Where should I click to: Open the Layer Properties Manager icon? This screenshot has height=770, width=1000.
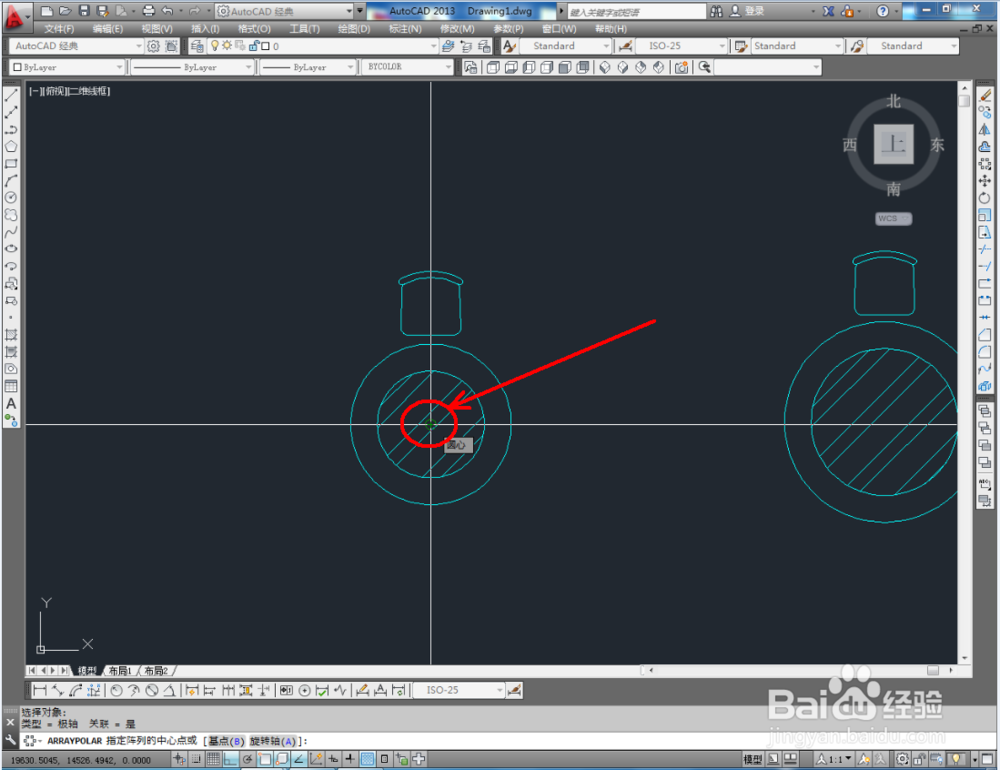pos(197,46)
